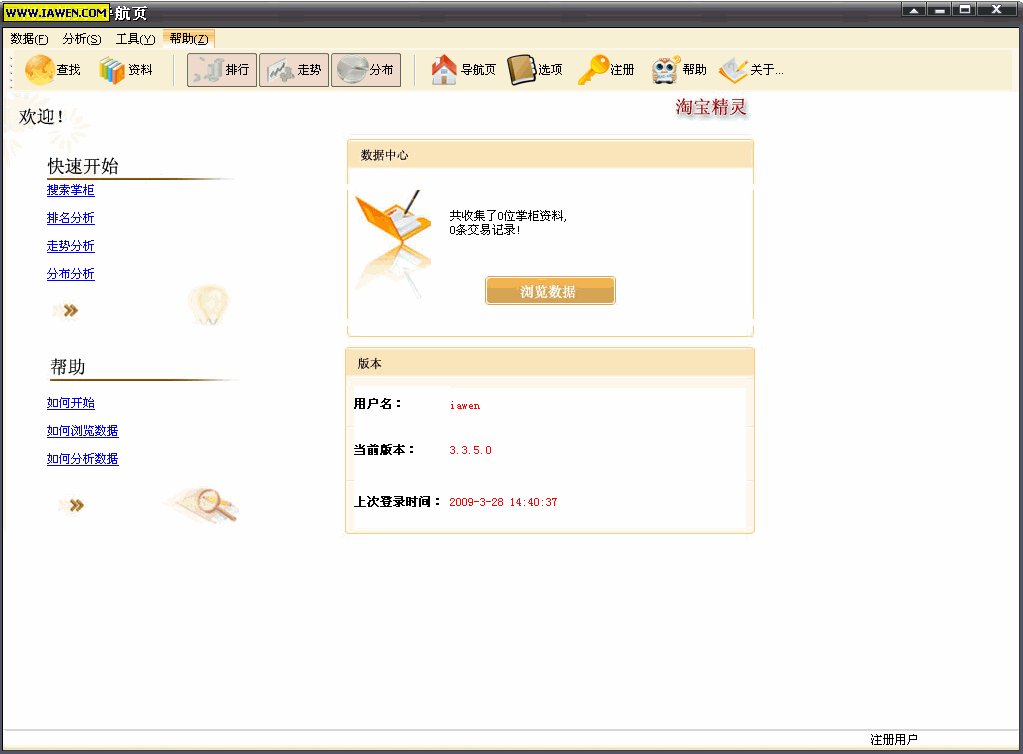
Task: Follow the 搜索掌柜 link
Action: [x=70, y=190]
